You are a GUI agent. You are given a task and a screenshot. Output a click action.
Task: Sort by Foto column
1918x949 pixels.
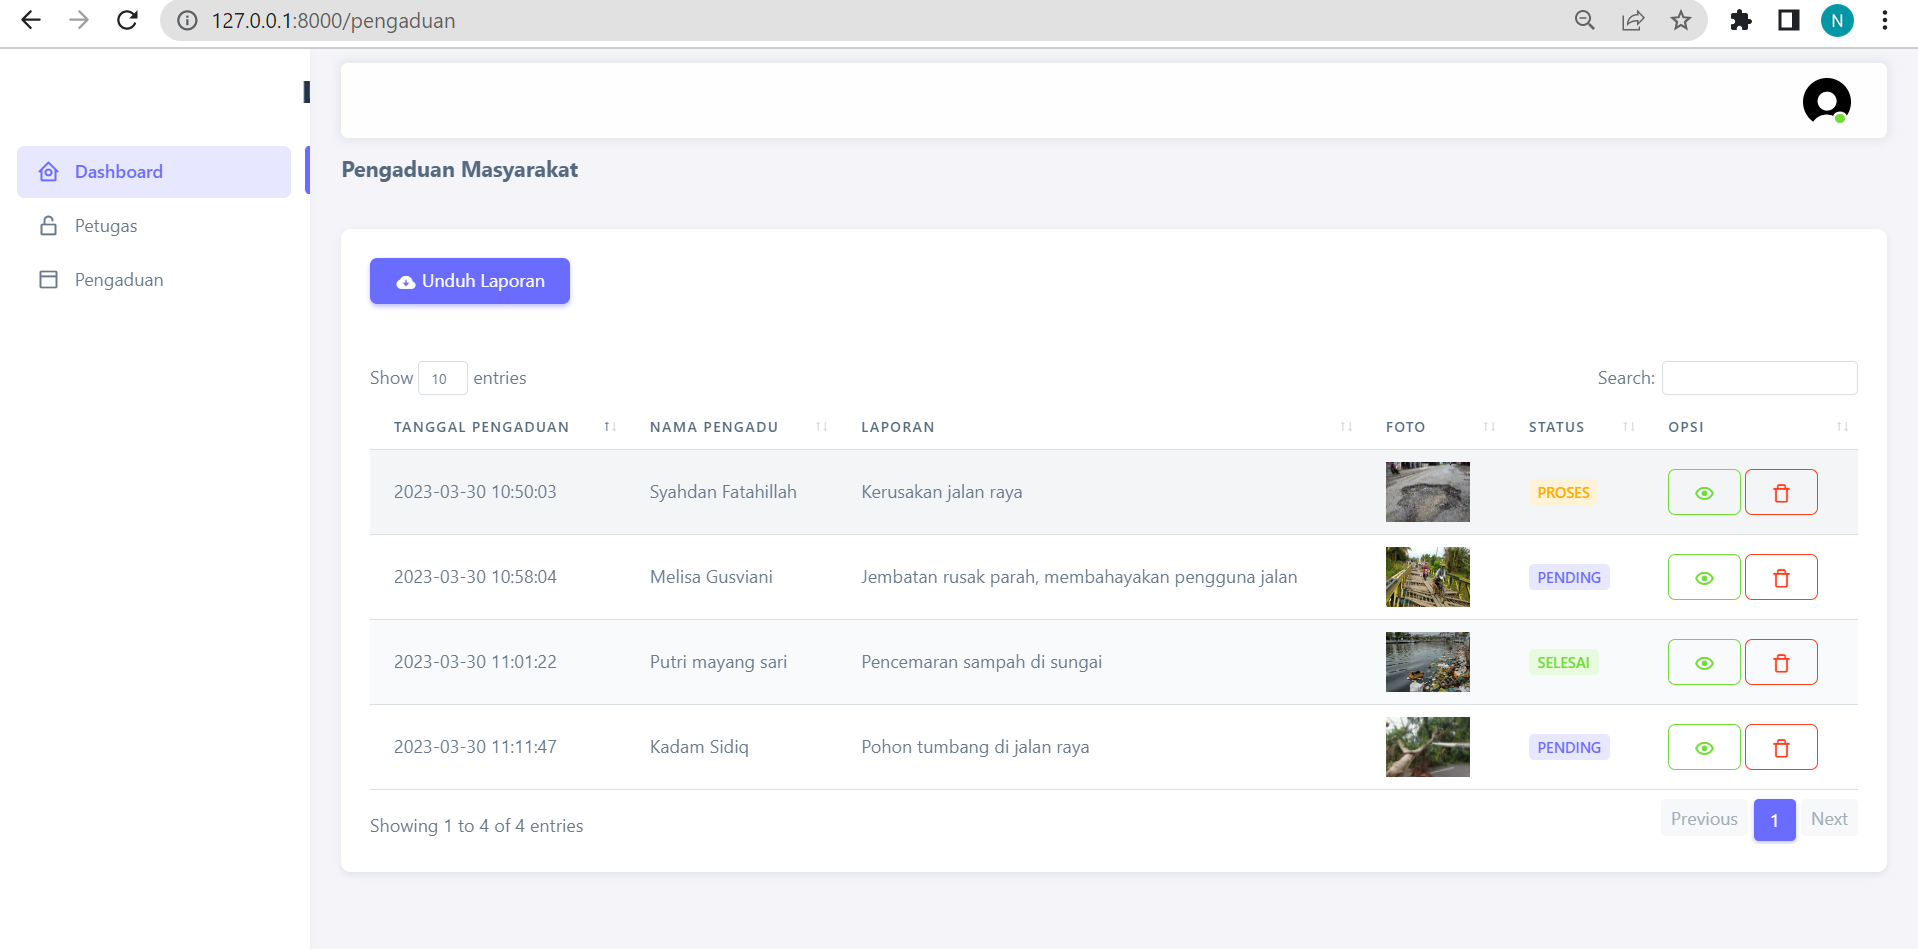[x=1433, y=427]
